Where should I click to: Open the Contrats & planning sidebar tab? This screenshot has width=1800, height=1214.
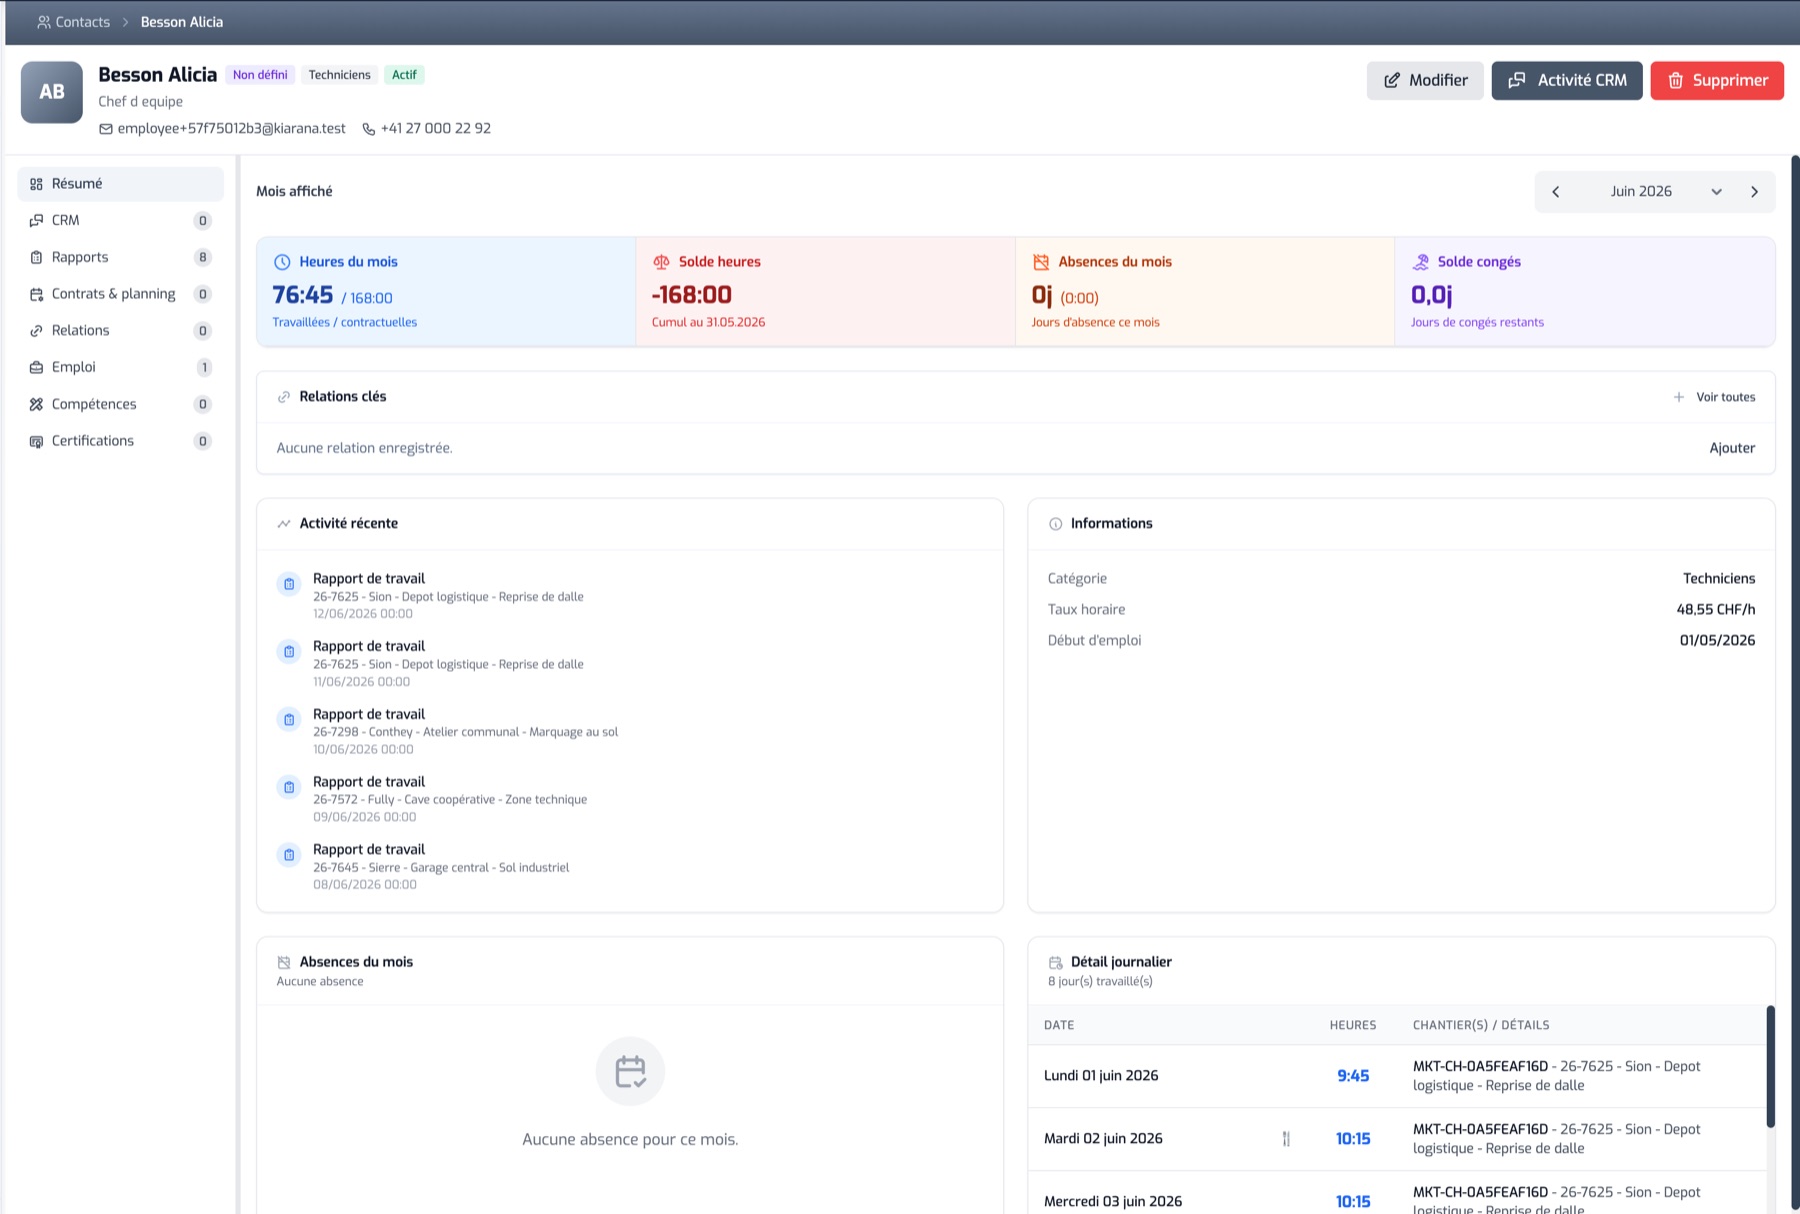pos(120,294)
